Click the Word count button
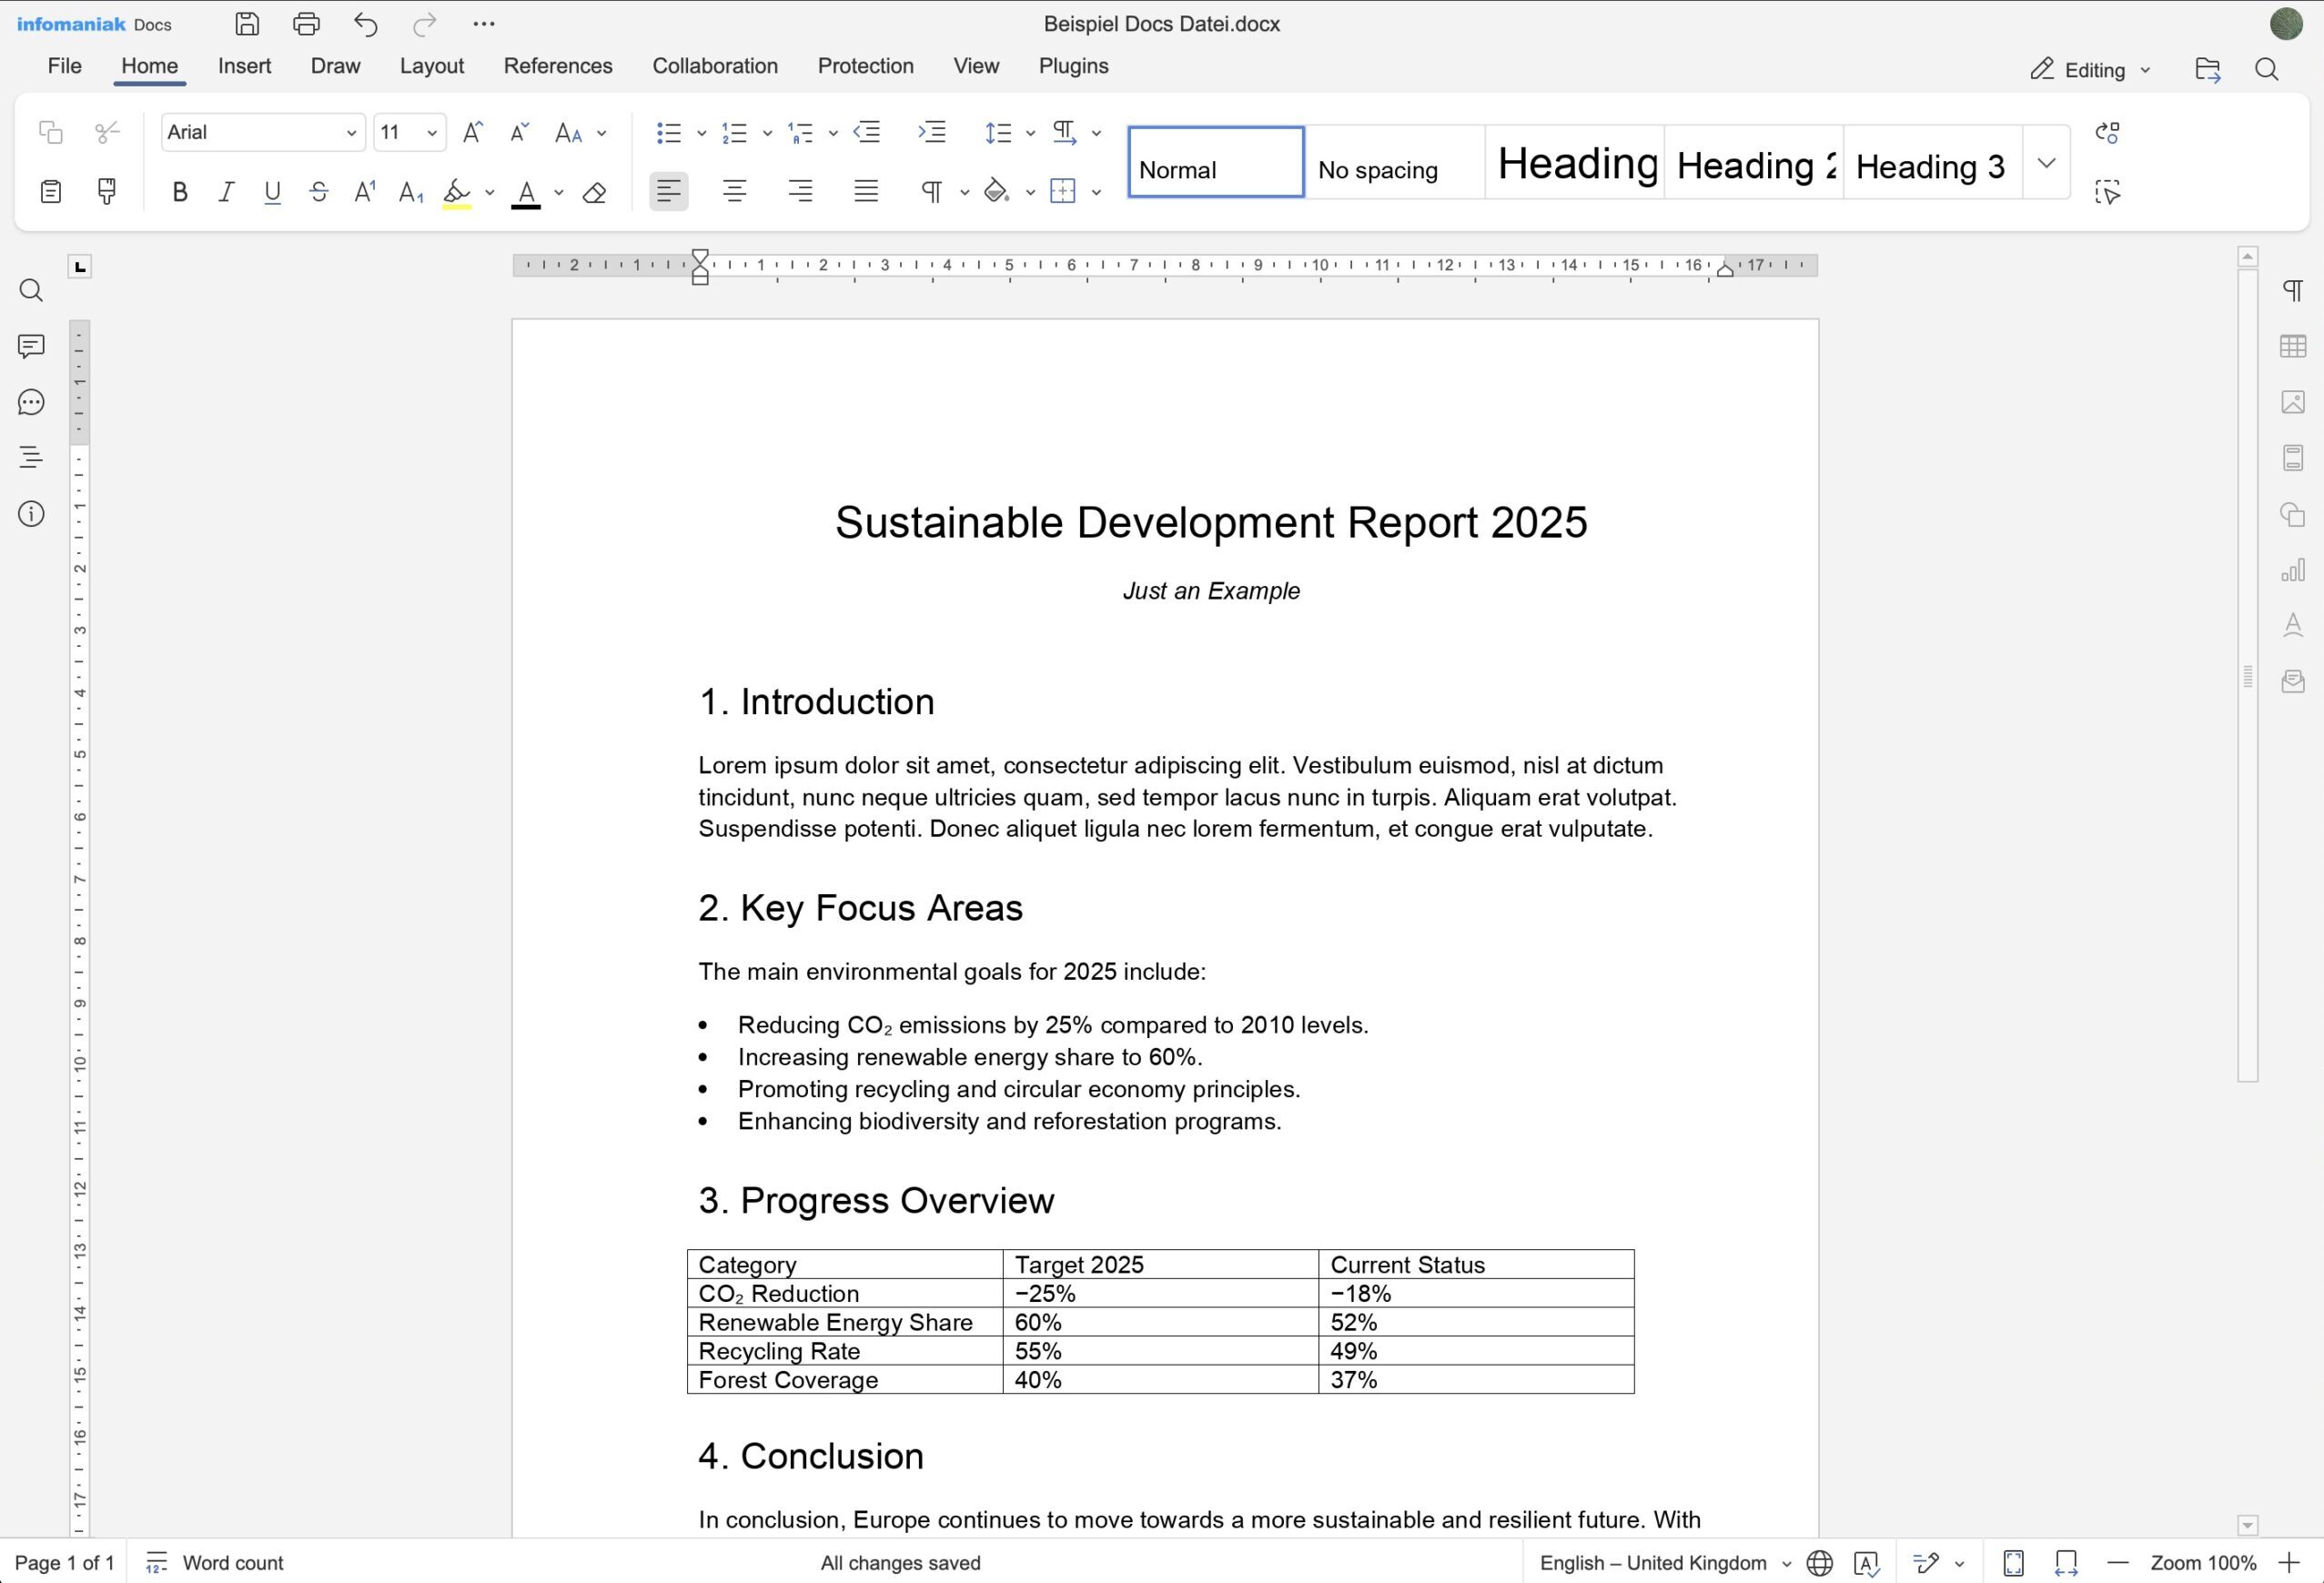Viewport: 2324px width, 1583px height. 215,1563
